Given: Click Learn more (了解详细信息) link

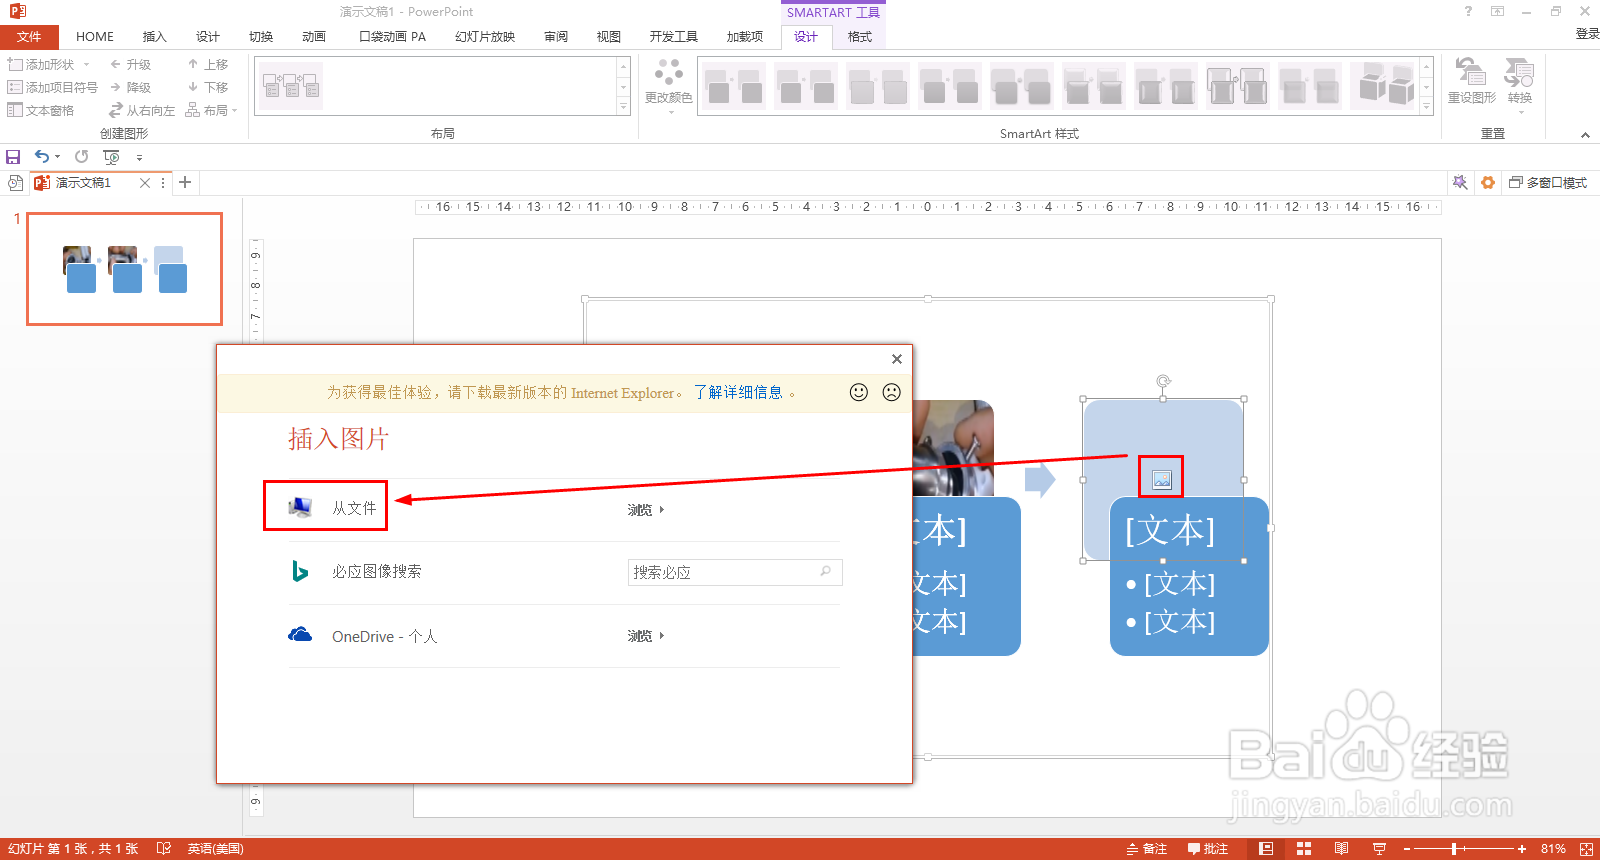Looking at the screenshot, I should [x=738, y=392].
